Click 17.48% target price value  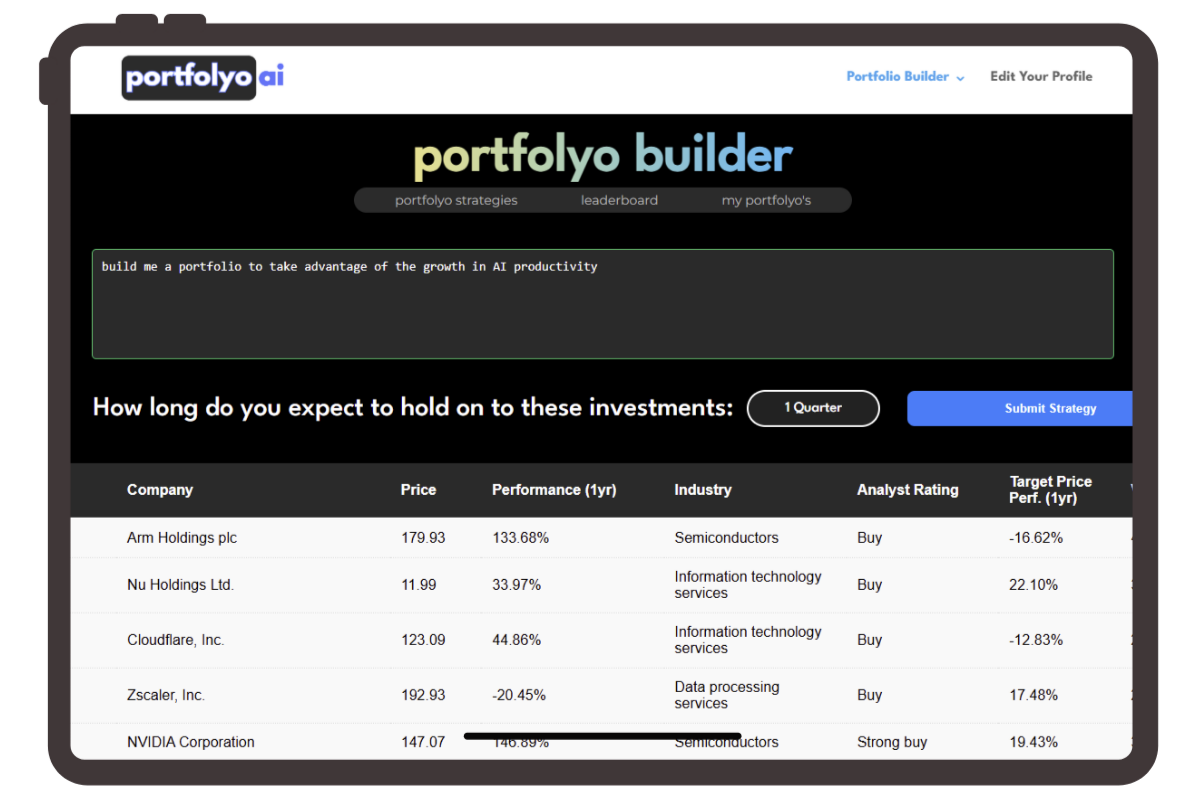coord(1033,695)
